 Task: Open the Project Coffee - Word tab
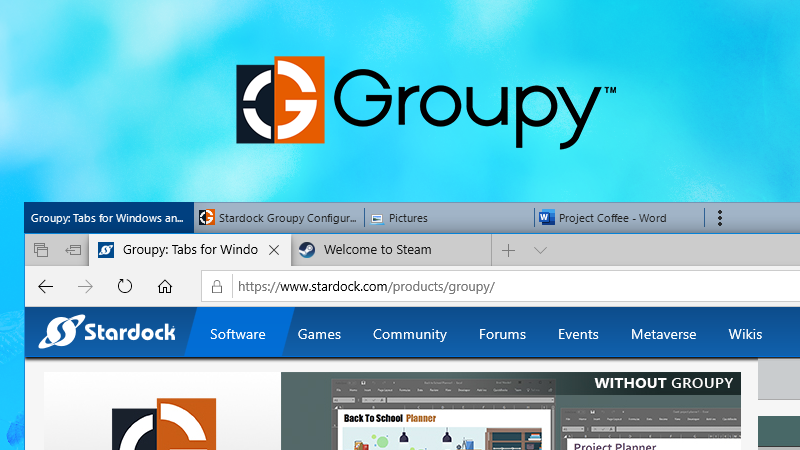click(x=619, y=218)
